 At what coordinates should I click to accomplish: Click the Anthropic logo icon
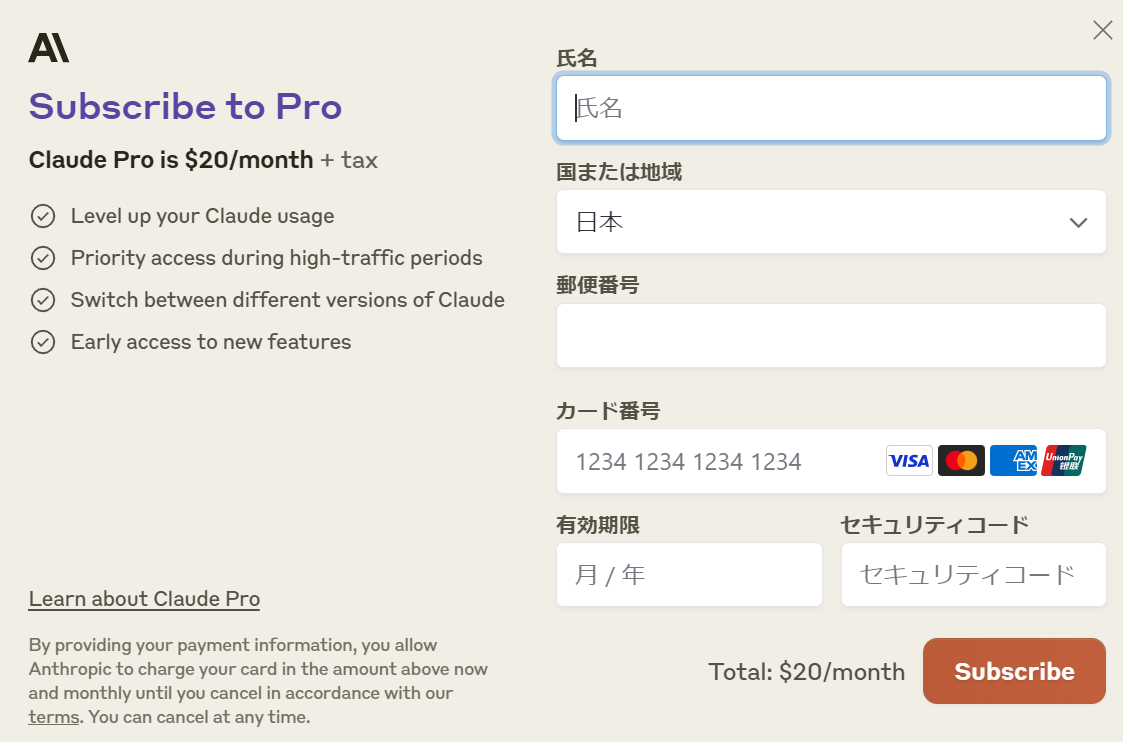48,48
